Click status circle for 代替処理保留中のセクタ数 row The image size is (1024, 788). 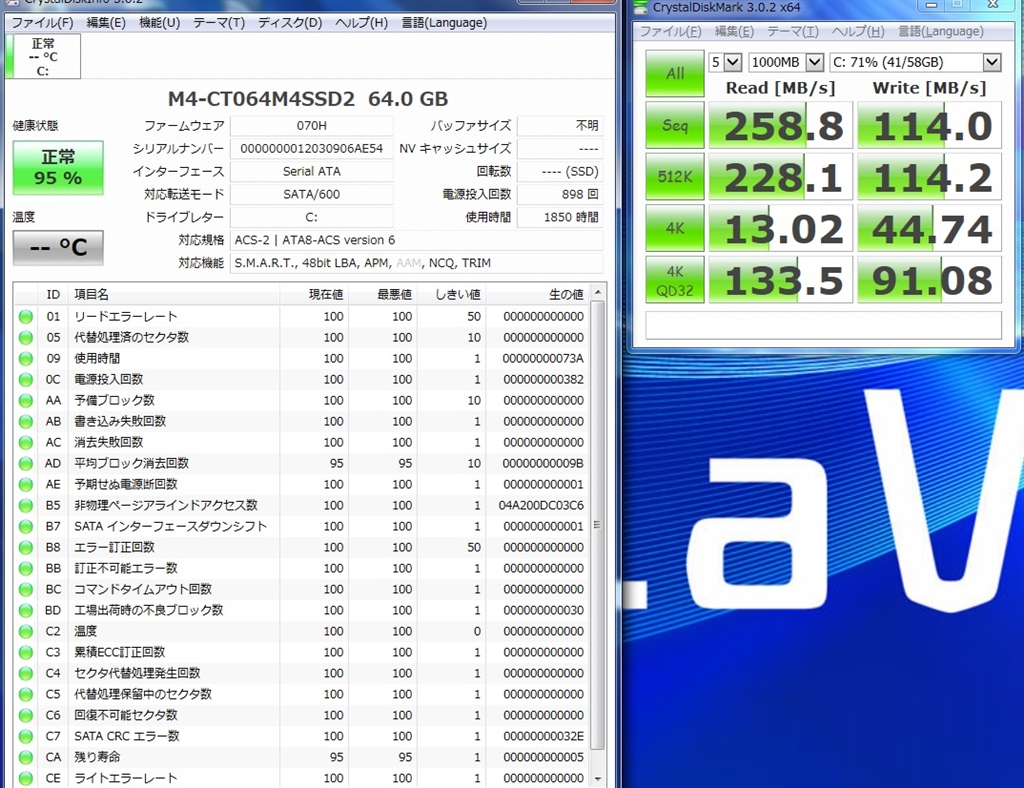click(25, 694)
